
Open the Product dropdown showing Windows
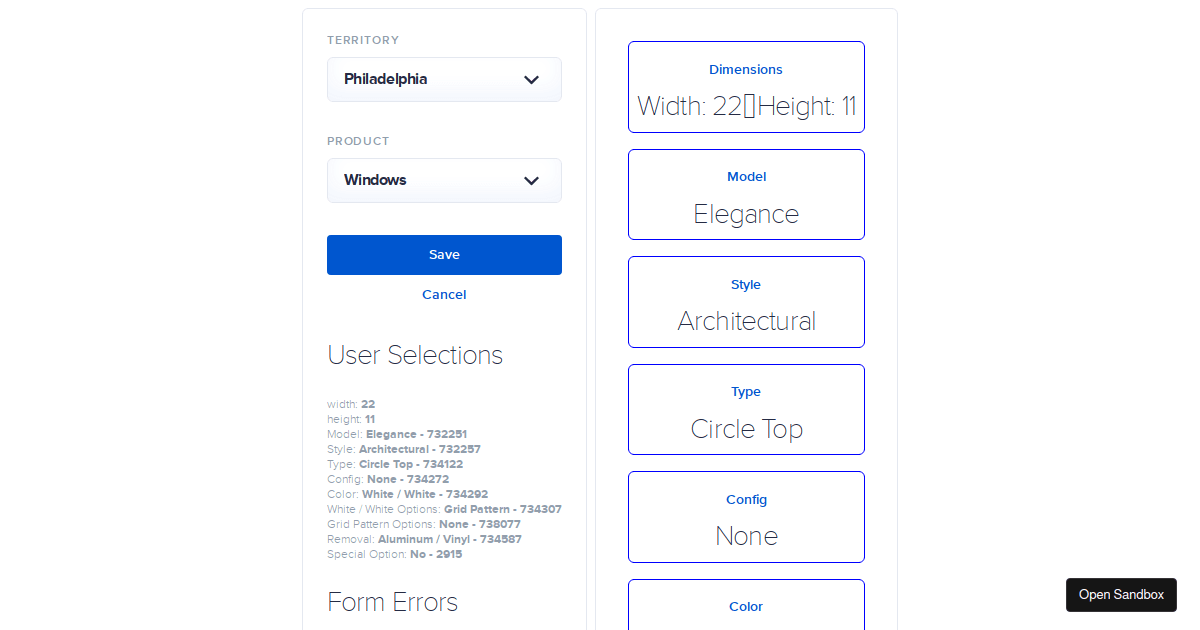pos(444,180)
